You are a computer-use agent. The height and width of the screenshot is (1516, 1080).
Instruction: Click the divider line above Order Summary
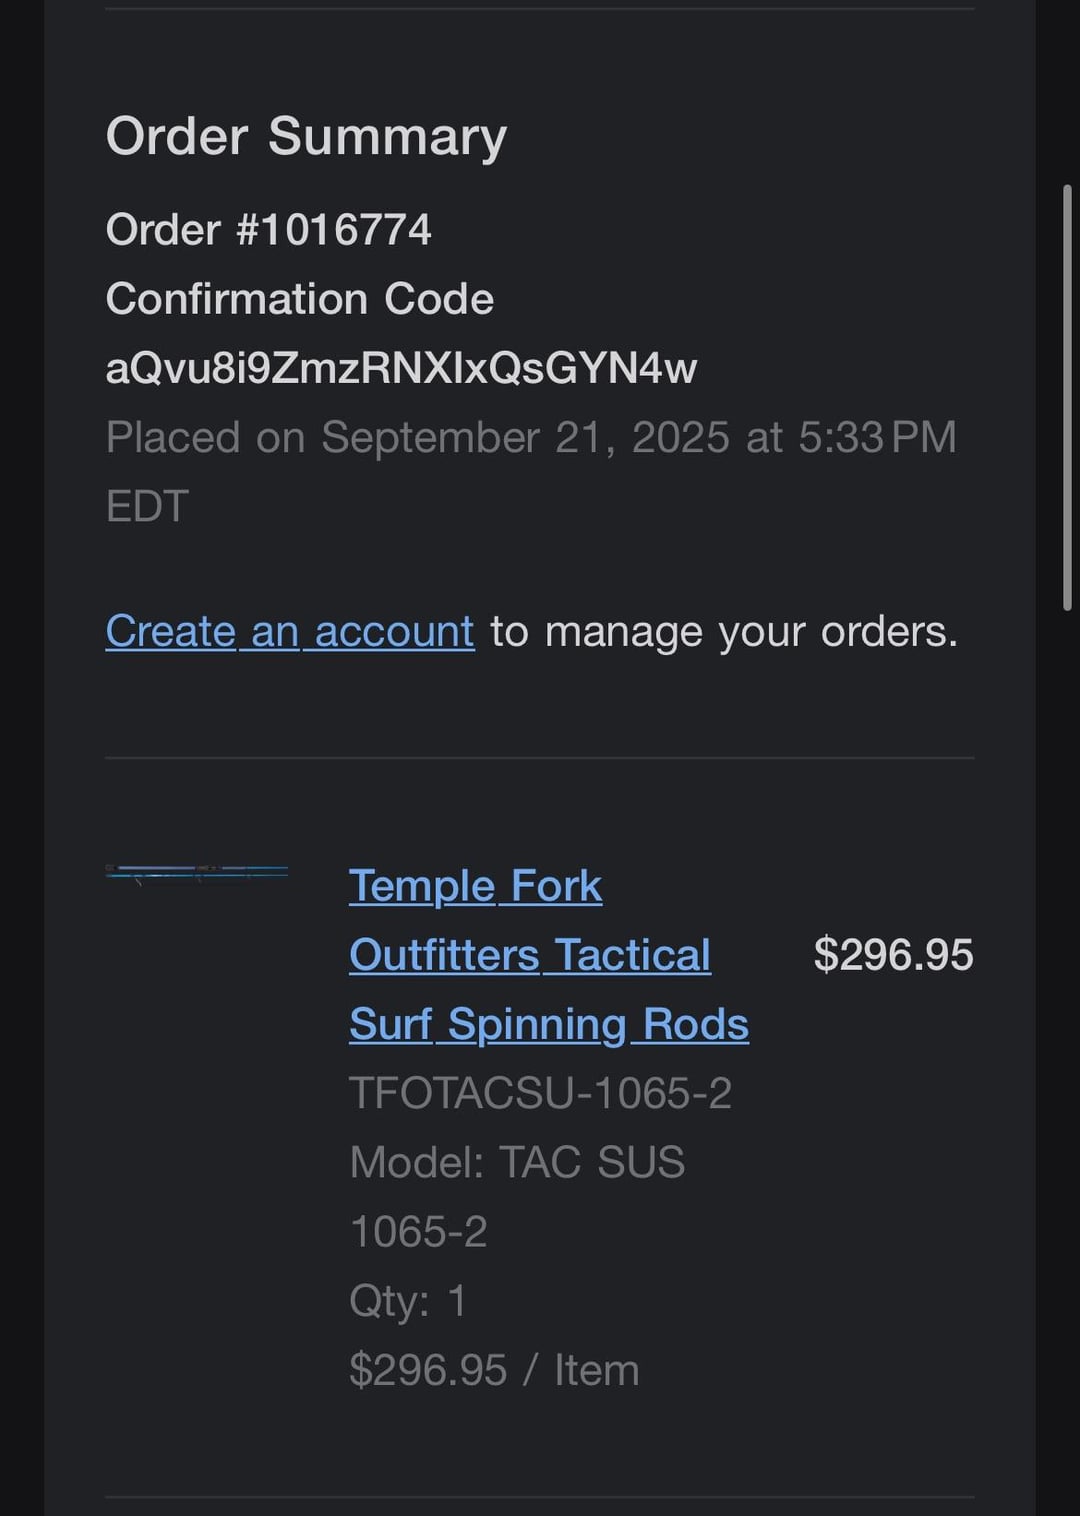tap(540, 9)
